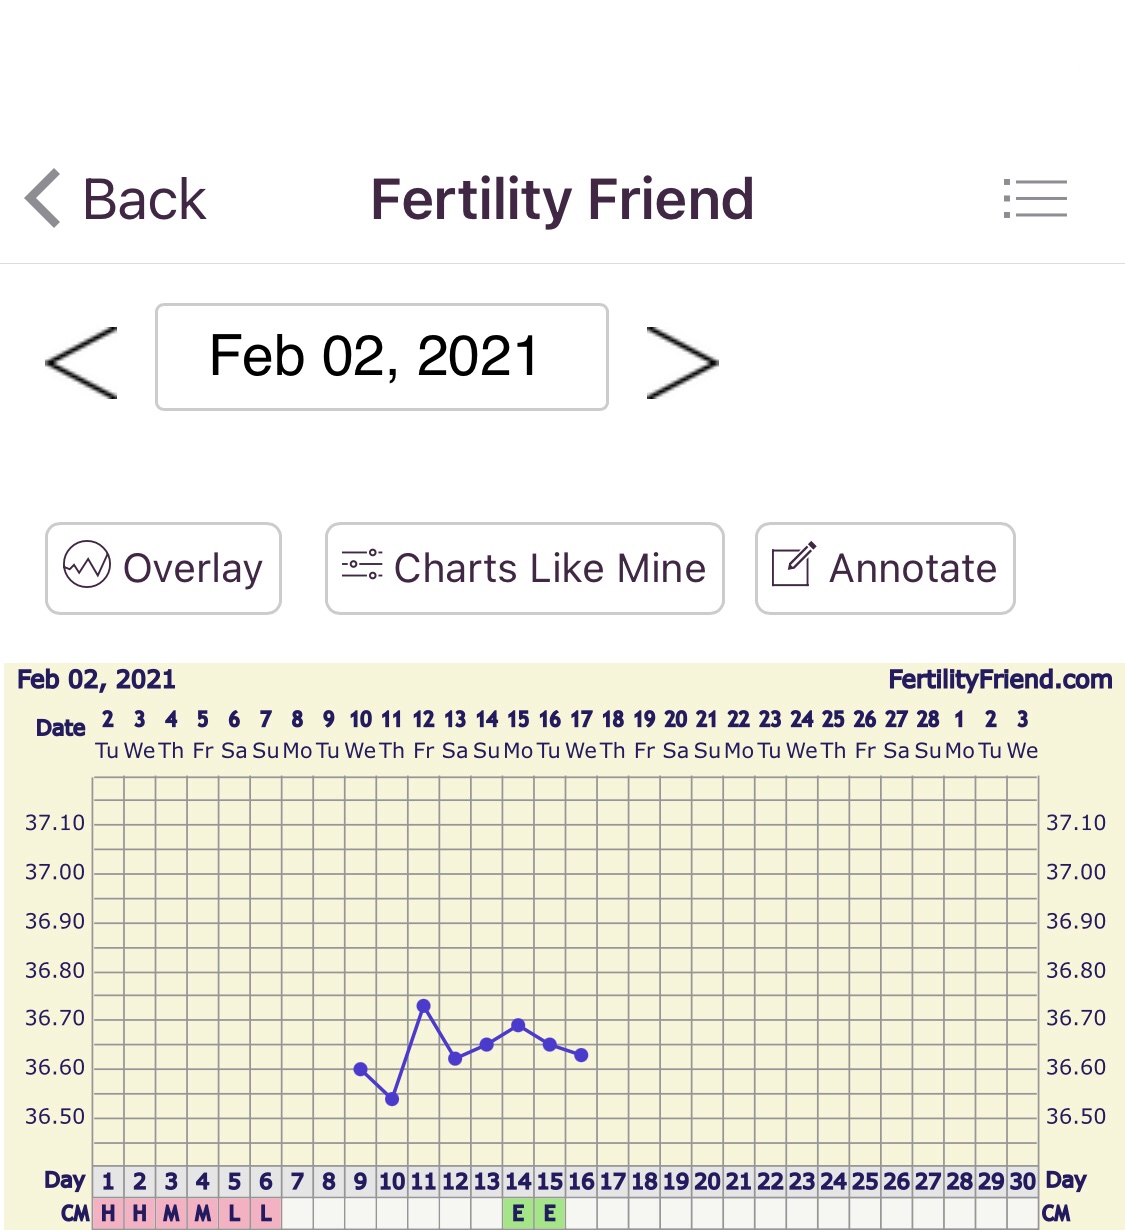Advance to next date with right arrow

click(x=682, y=362)
